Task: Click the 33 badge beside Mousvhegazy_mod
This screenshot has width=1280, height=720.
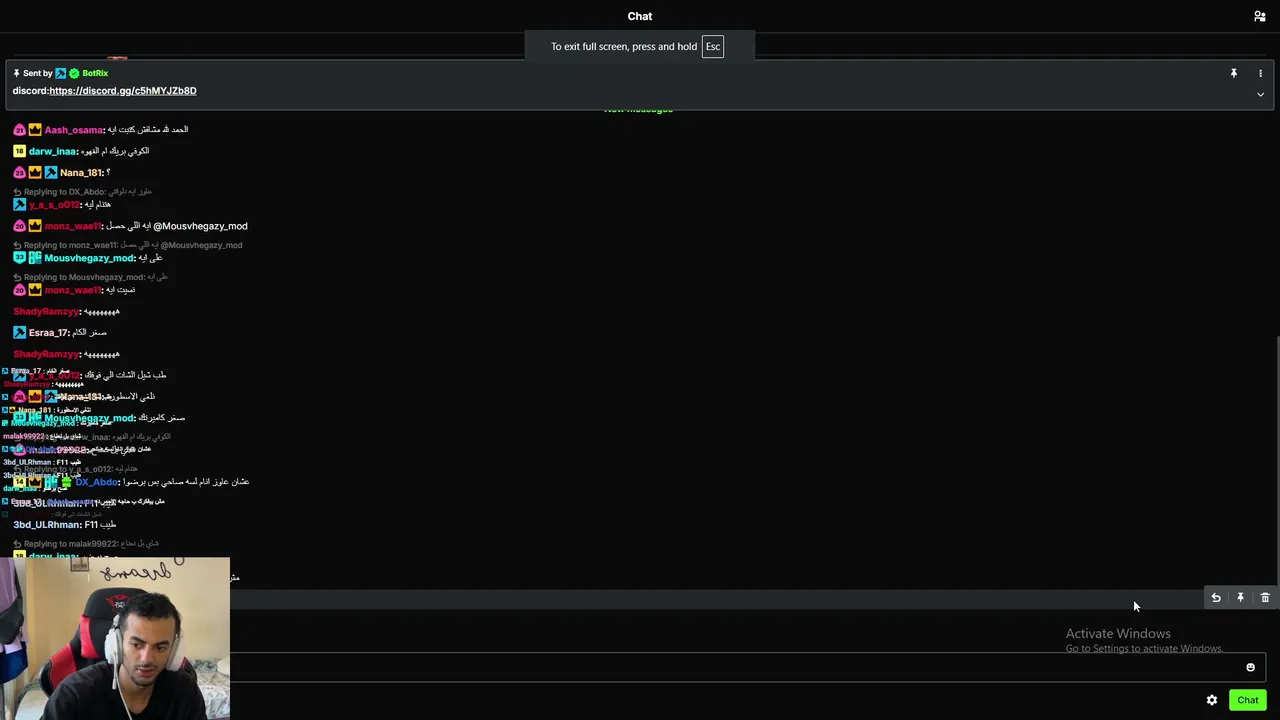Action: (19, 258)
